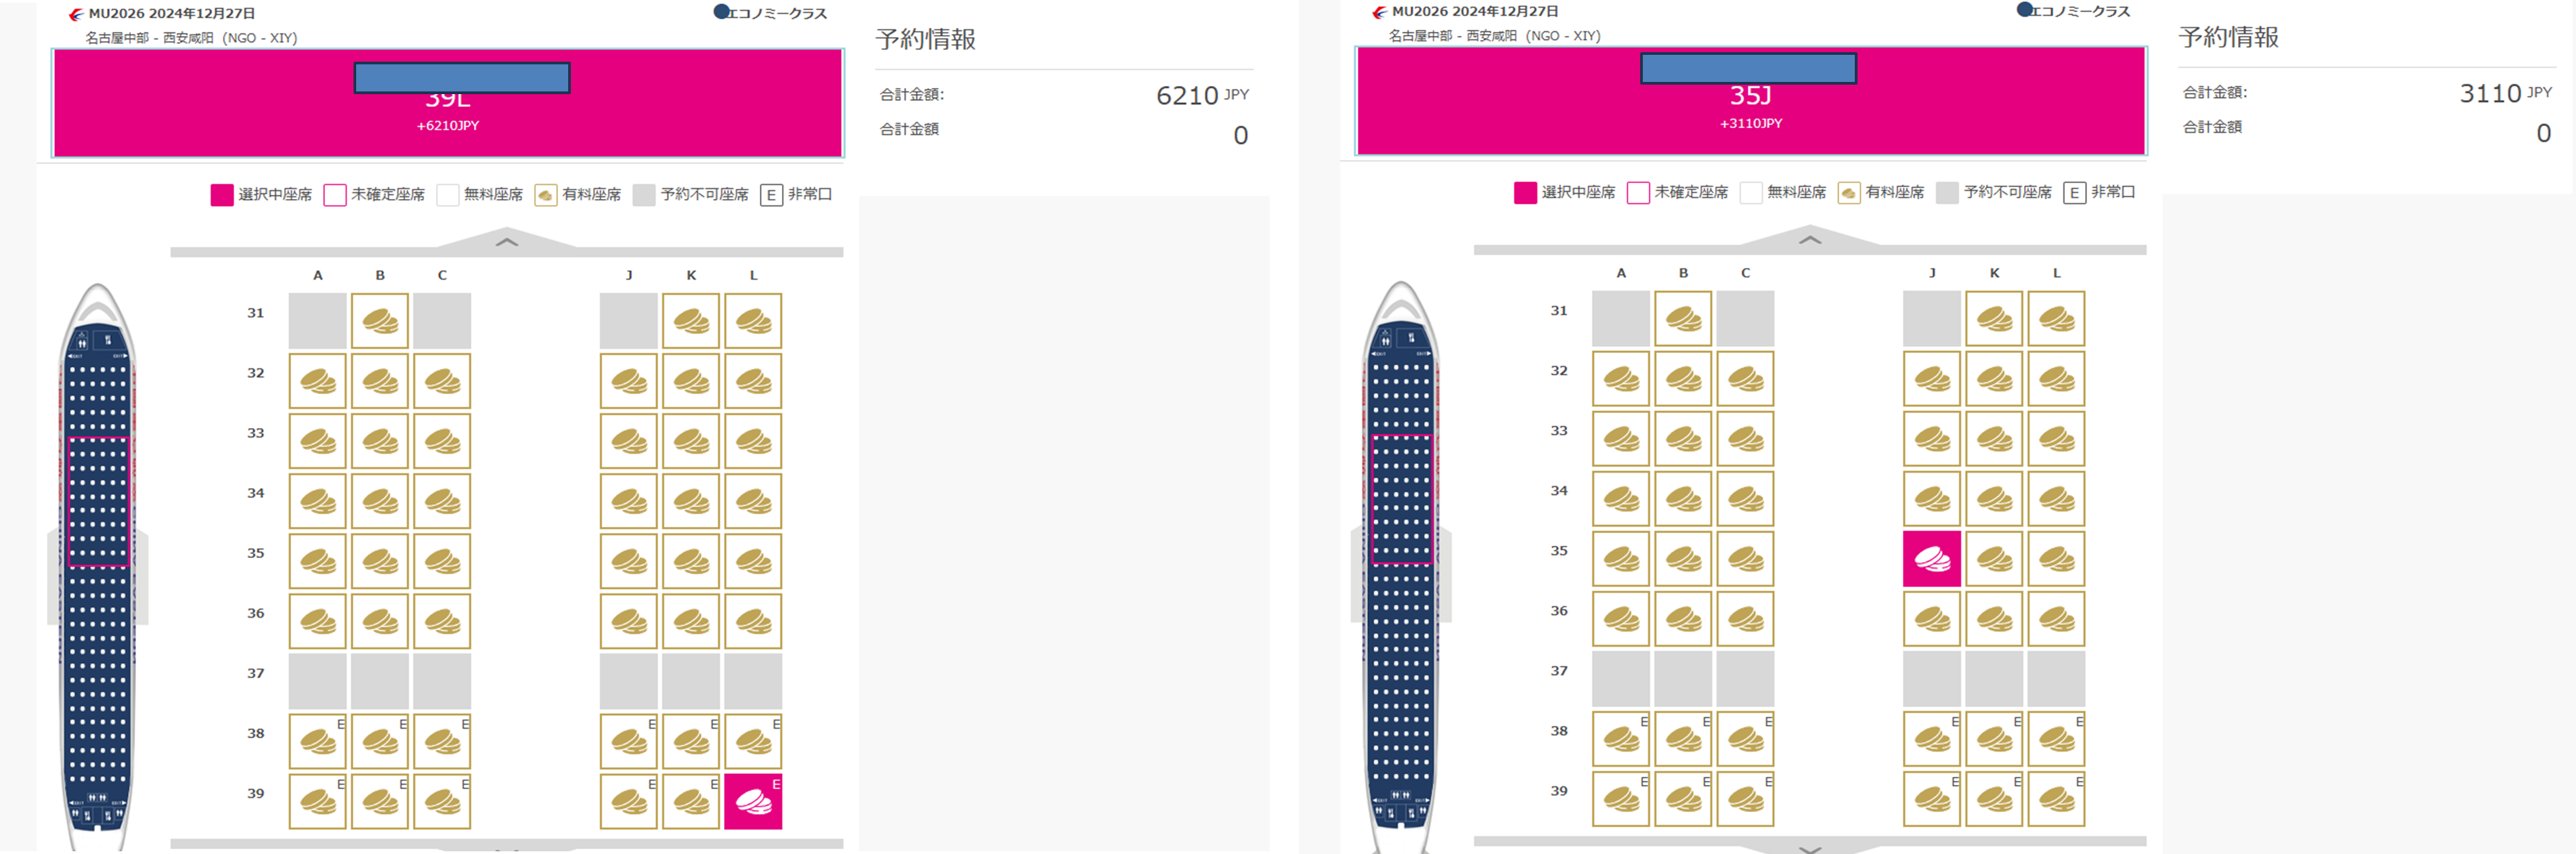The image size is (2576, 854).
Task: Select seat 31K in the right seat map
Action: [1994, 319]
